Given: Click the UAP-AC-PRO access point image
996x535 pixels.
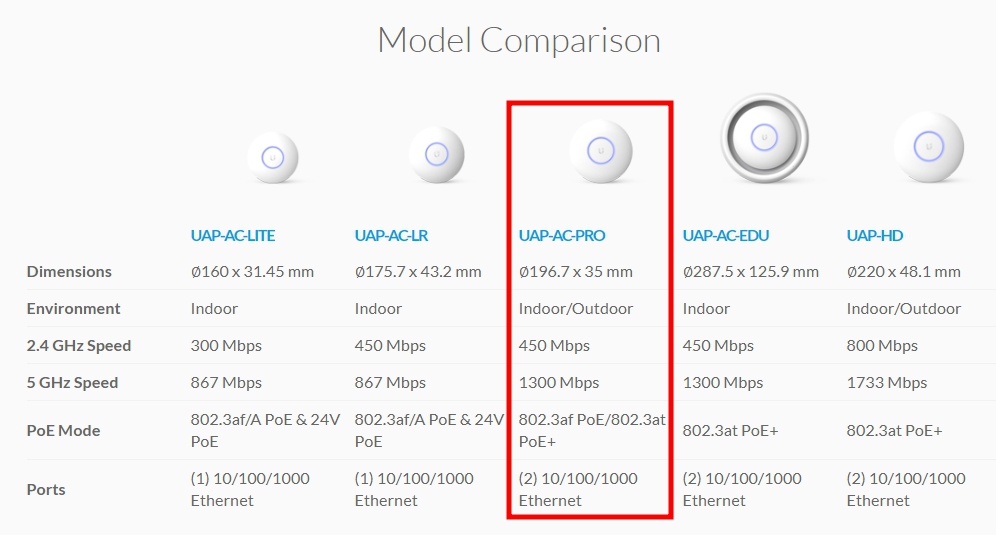Looking at the screenshot, I should 600,151.
